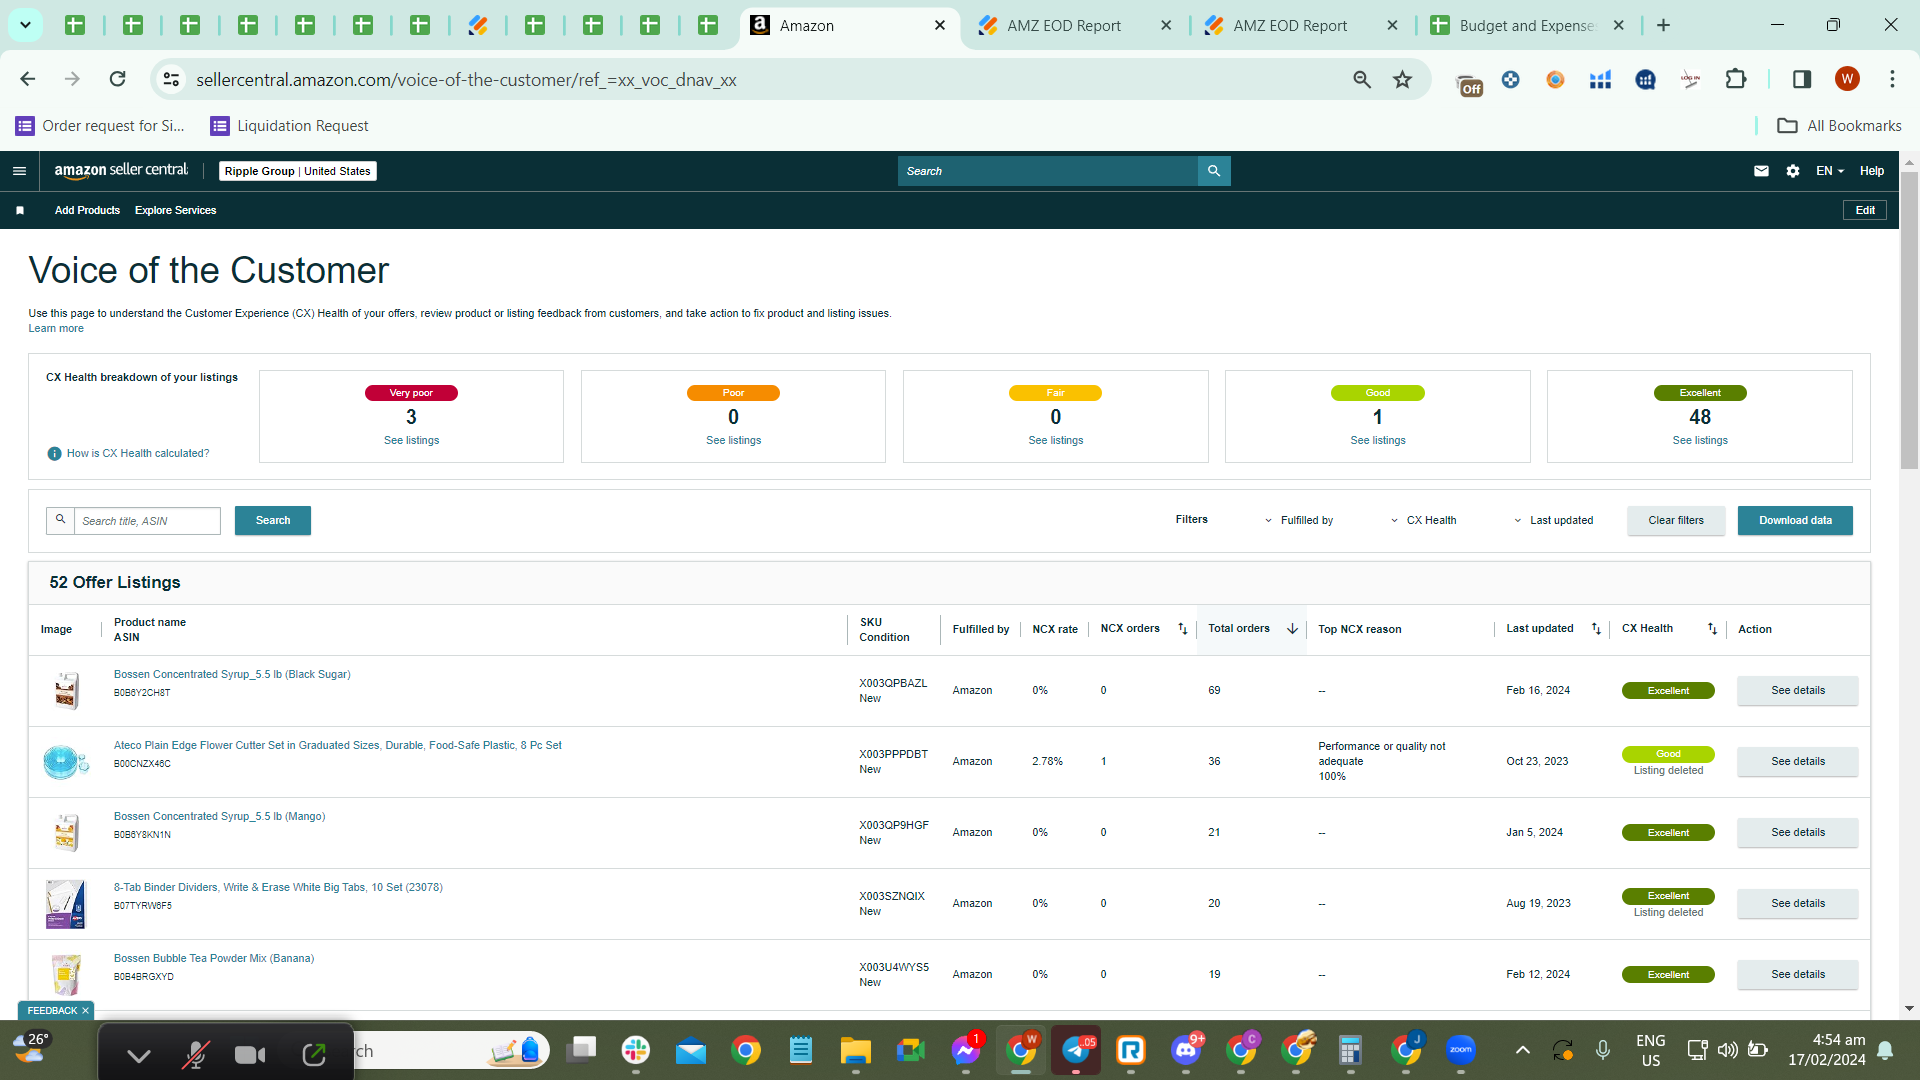Click the Ateco cutter set product thumbnail
Screen dimensions: 1920x1080
(66, 762)
